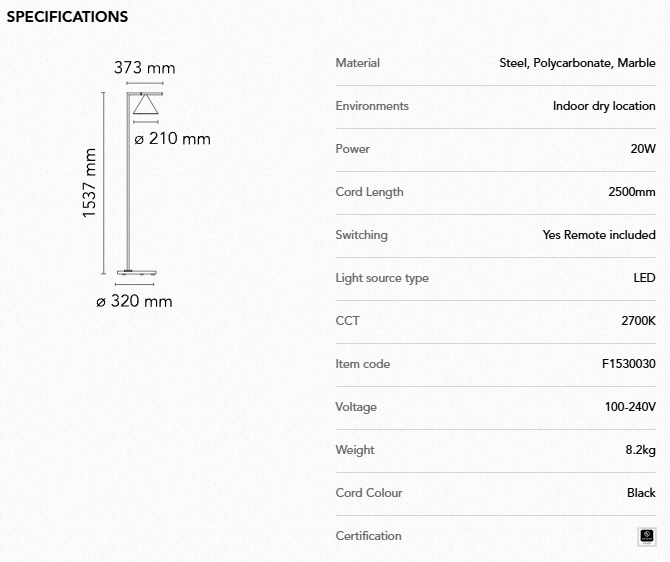Click the certification mark icon
This screenshot has height=562, width=670.
coord(646,537)
